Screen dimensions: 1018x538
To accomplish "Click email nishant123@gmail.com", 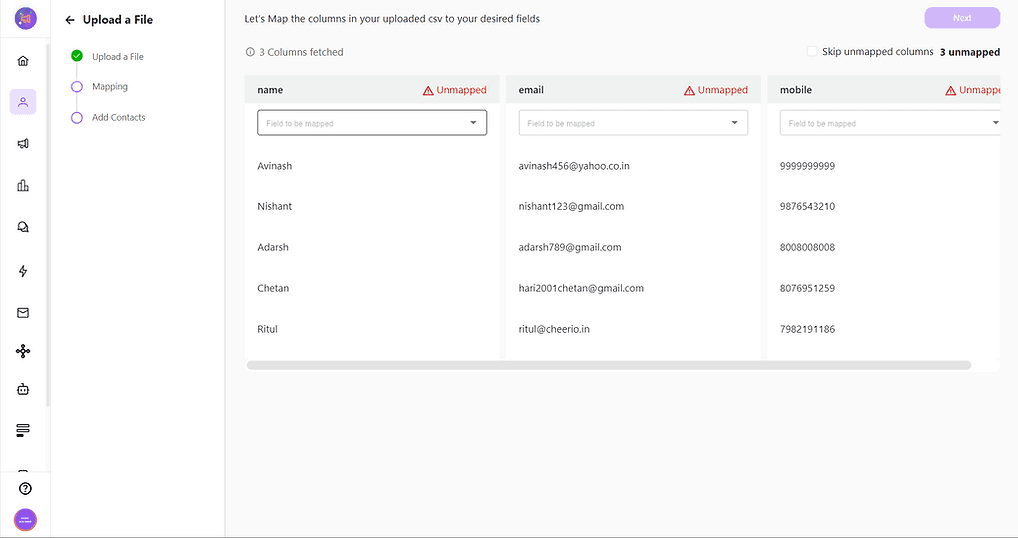I will (x=571, y=206).
